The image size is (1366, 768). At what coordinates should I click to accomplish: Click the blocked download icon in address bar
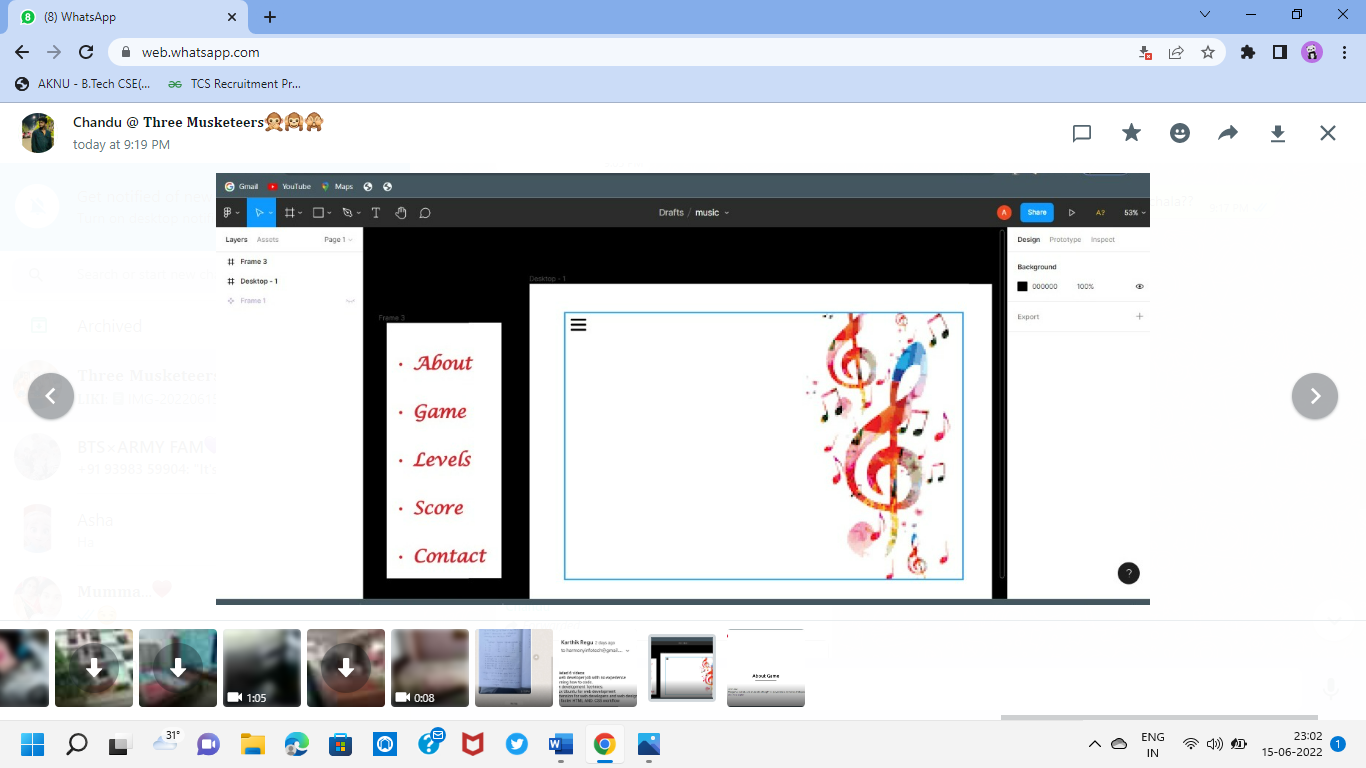coord(1146,52)
